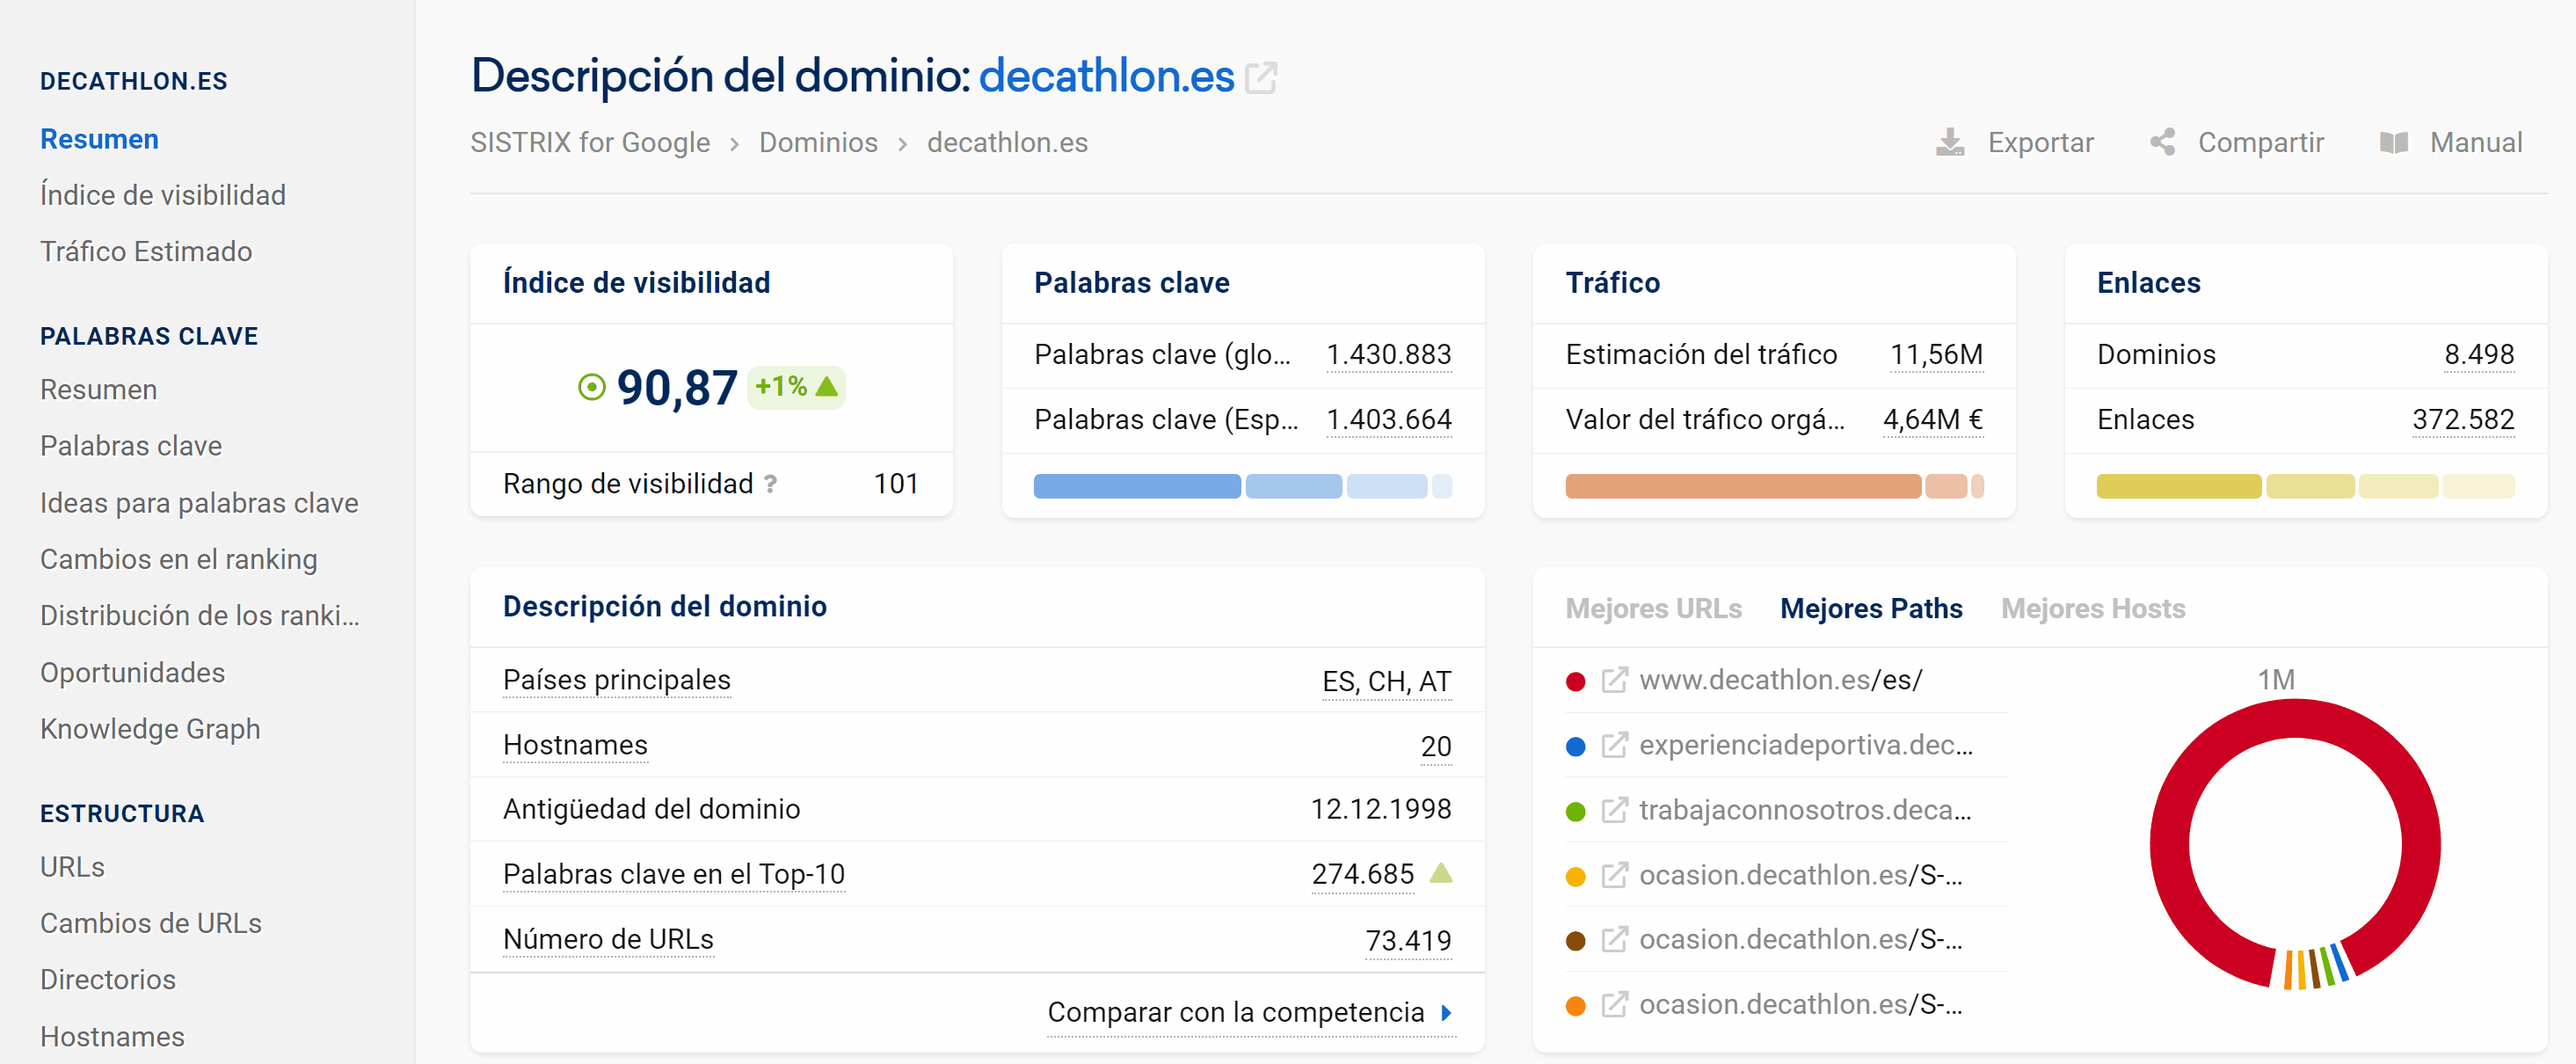Open external link icon for experienciadeportiva path
This screenshot has height=1064, width=2576.
pyautogui.click(x=1614, y=745)
